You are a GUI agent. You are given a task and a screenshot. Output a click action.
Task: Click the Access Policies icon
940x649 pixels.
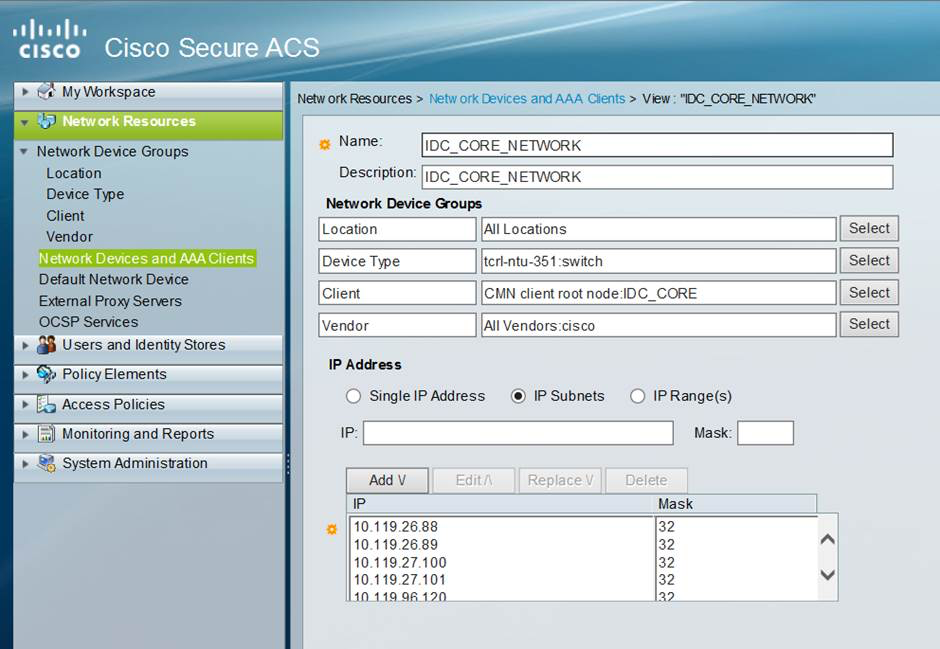pyautogui.click(x=47, y=404)
